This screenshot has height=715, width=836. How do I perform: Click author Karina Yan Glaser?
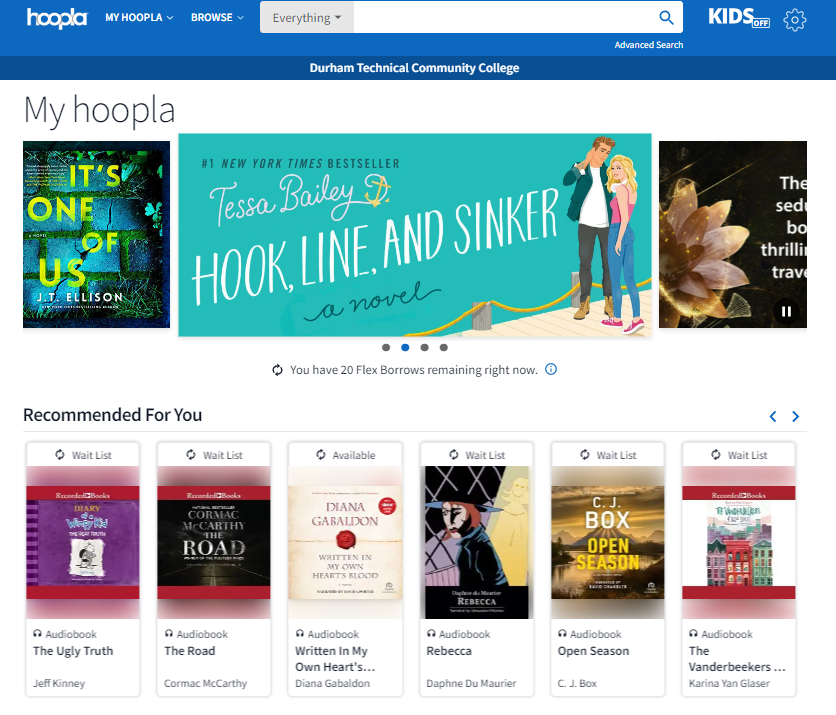coord(729,683)
